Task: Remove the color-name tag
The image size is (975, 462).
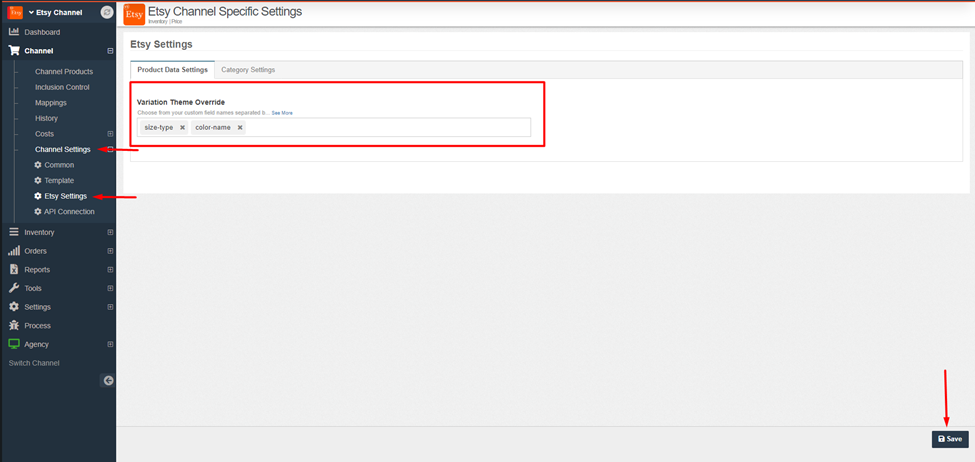Action: [x=240, y=127]
